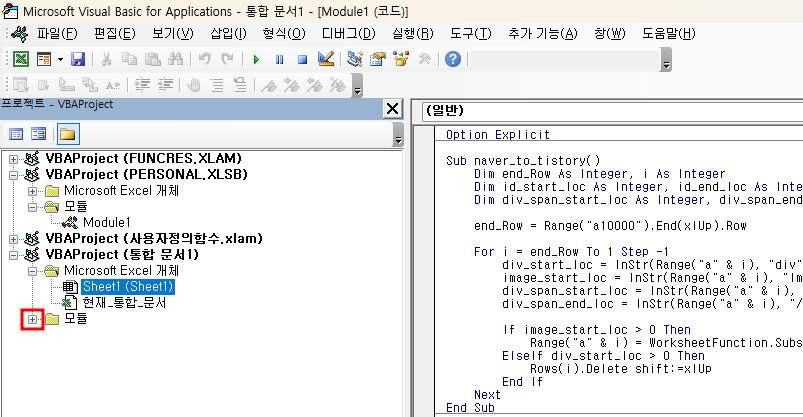
Task: Run the macro with the green play icon
Action: pos(257,59)
